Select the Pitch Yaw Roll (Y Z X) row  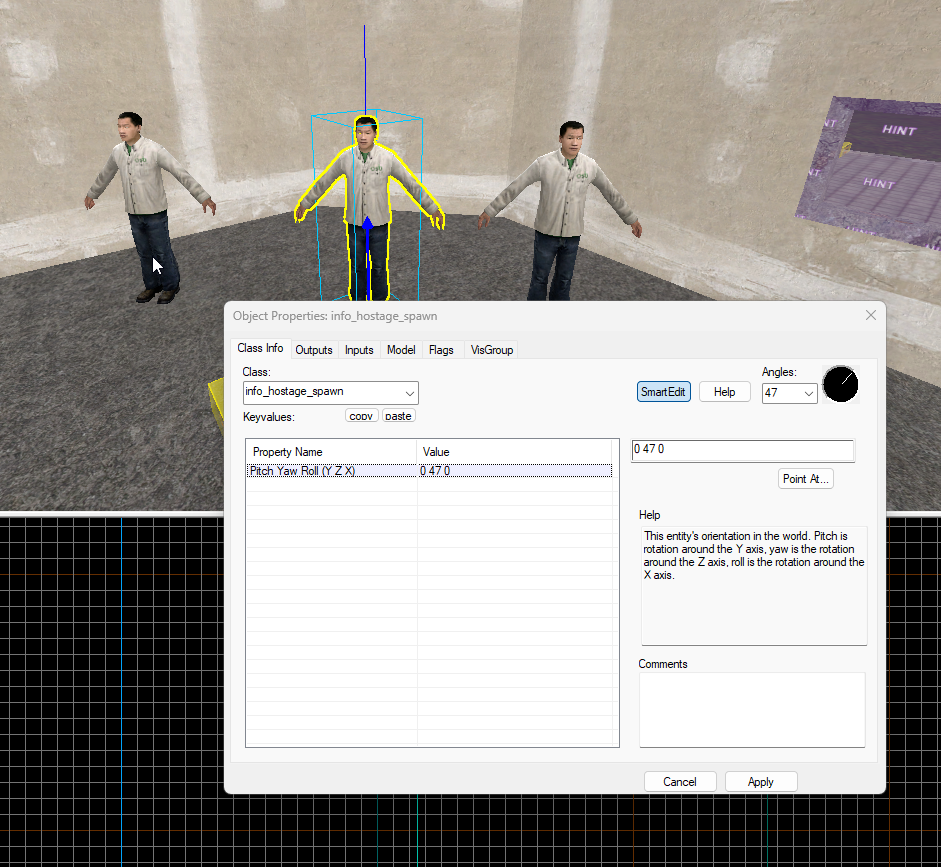tap(429, 471)
